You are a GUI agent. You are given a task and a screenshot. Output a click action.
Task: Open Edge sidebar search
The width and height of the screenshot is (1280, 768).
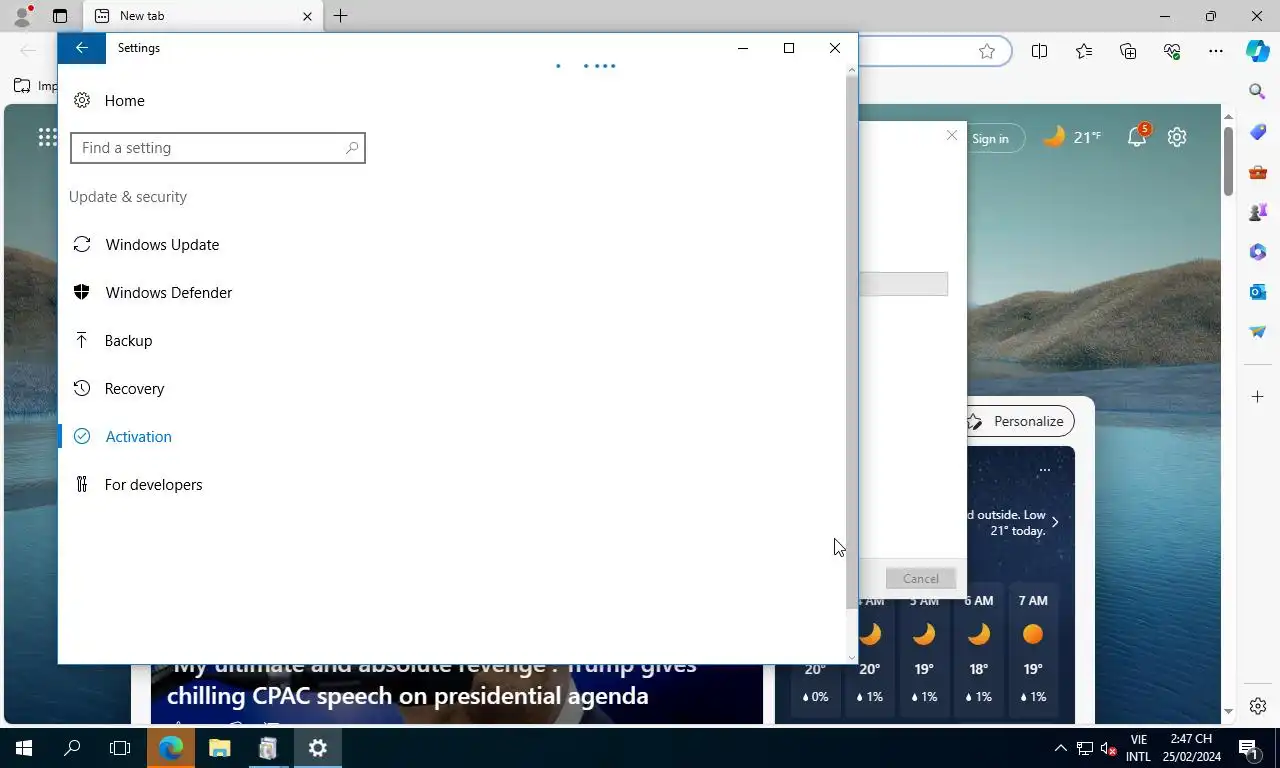pyautogui.click(x=1258, y=92)
